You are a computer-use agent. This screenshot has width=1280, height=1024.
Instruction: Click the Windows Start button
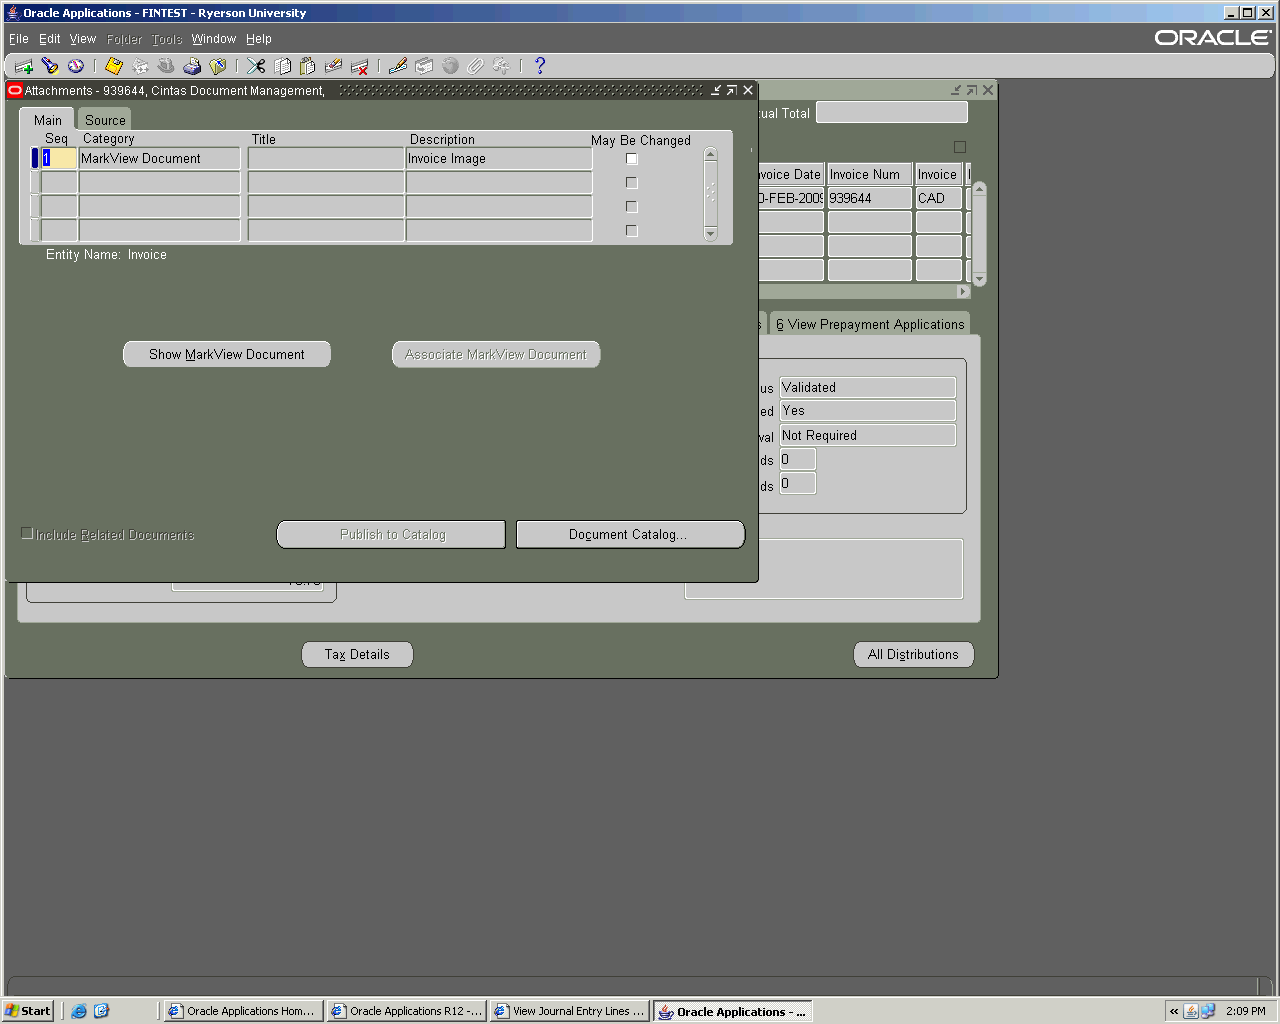click(28, 1011)
